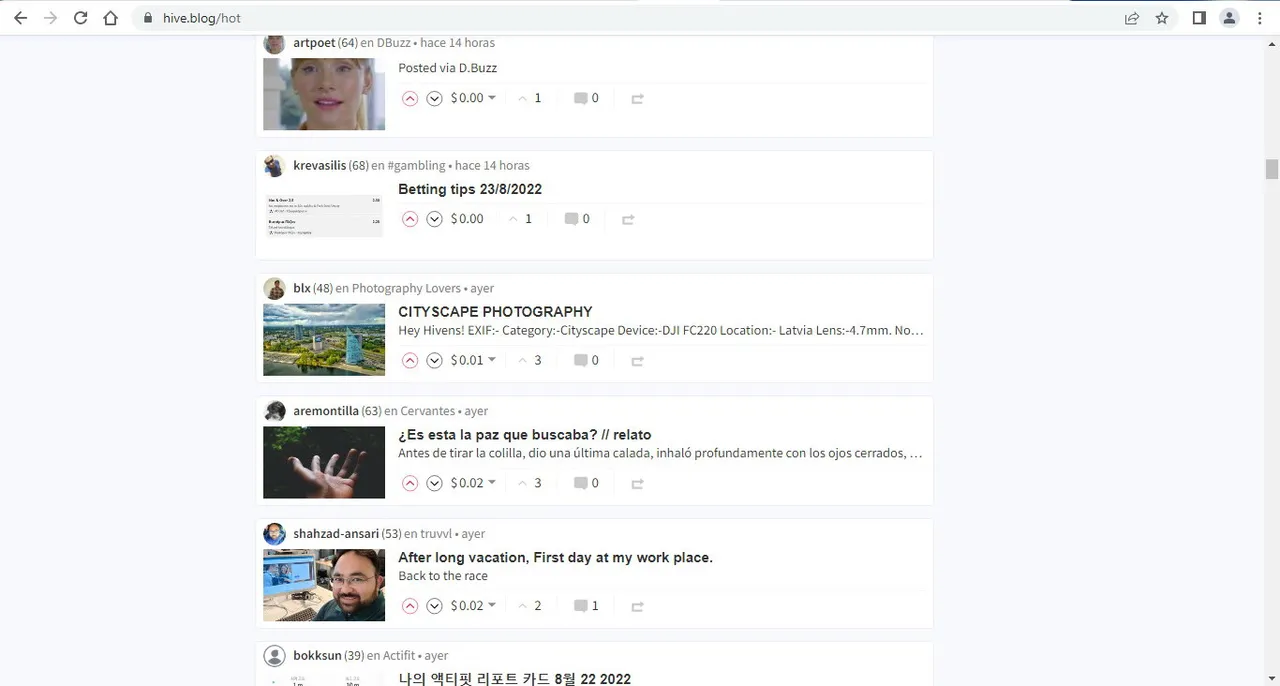This screenshot has height=686, width=1280.
Task: Share this page from address bar
Action: (x=1132, y=18)
